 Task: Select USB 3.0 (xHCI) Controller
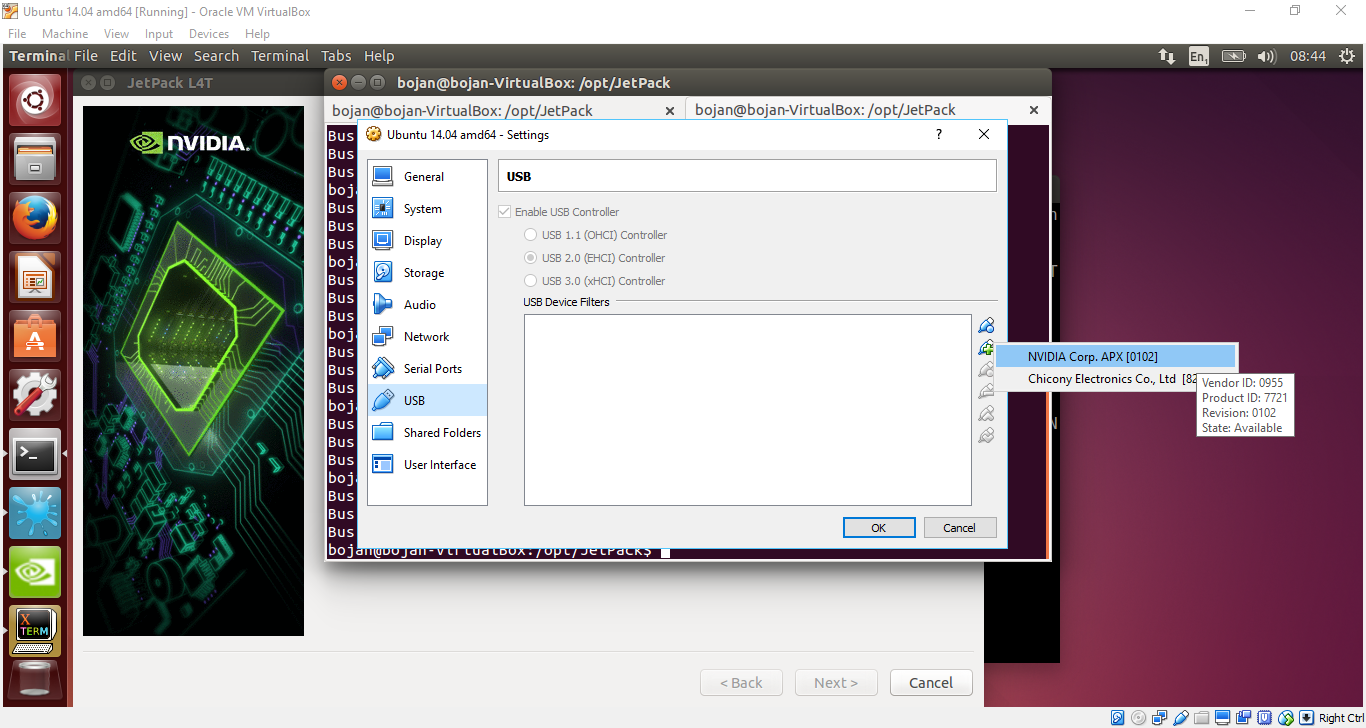(530, 280)
